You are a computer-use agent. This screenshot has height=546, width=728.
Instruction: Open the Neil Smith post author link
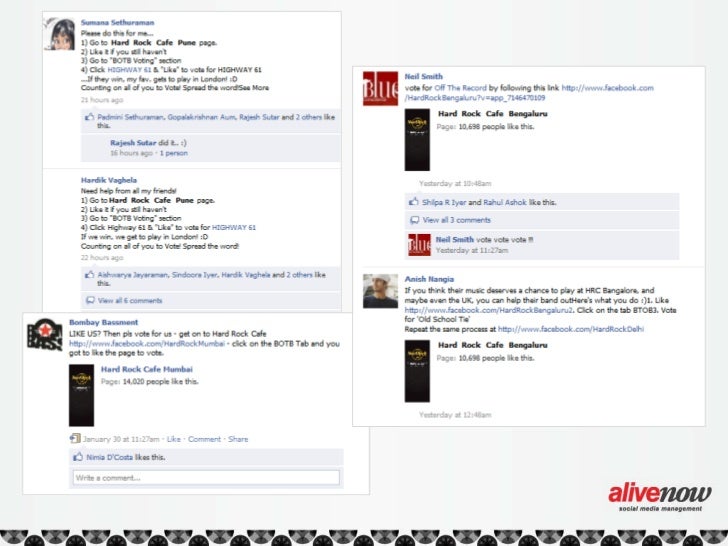[x=423, y=77]
